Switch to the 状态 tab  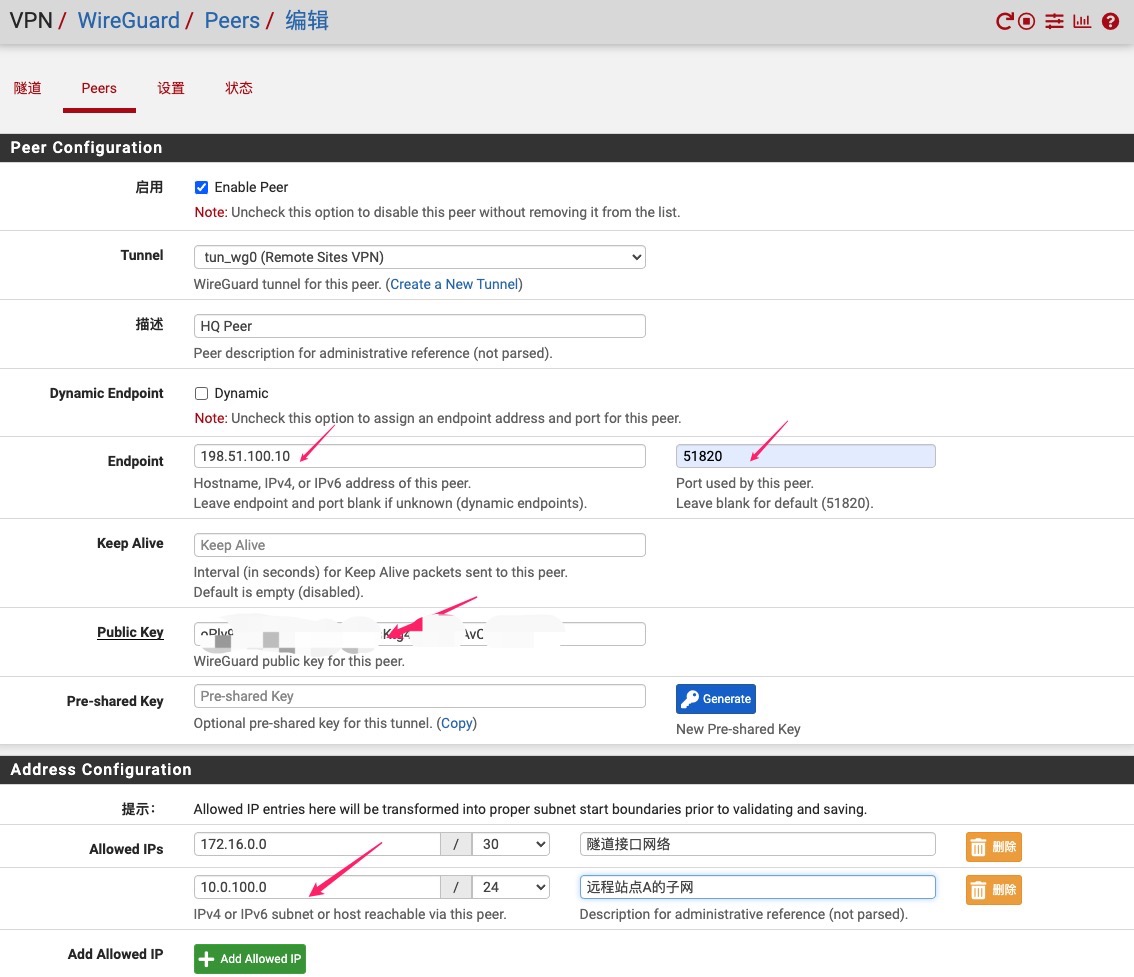pyautogui.click(x=239, y=88)
